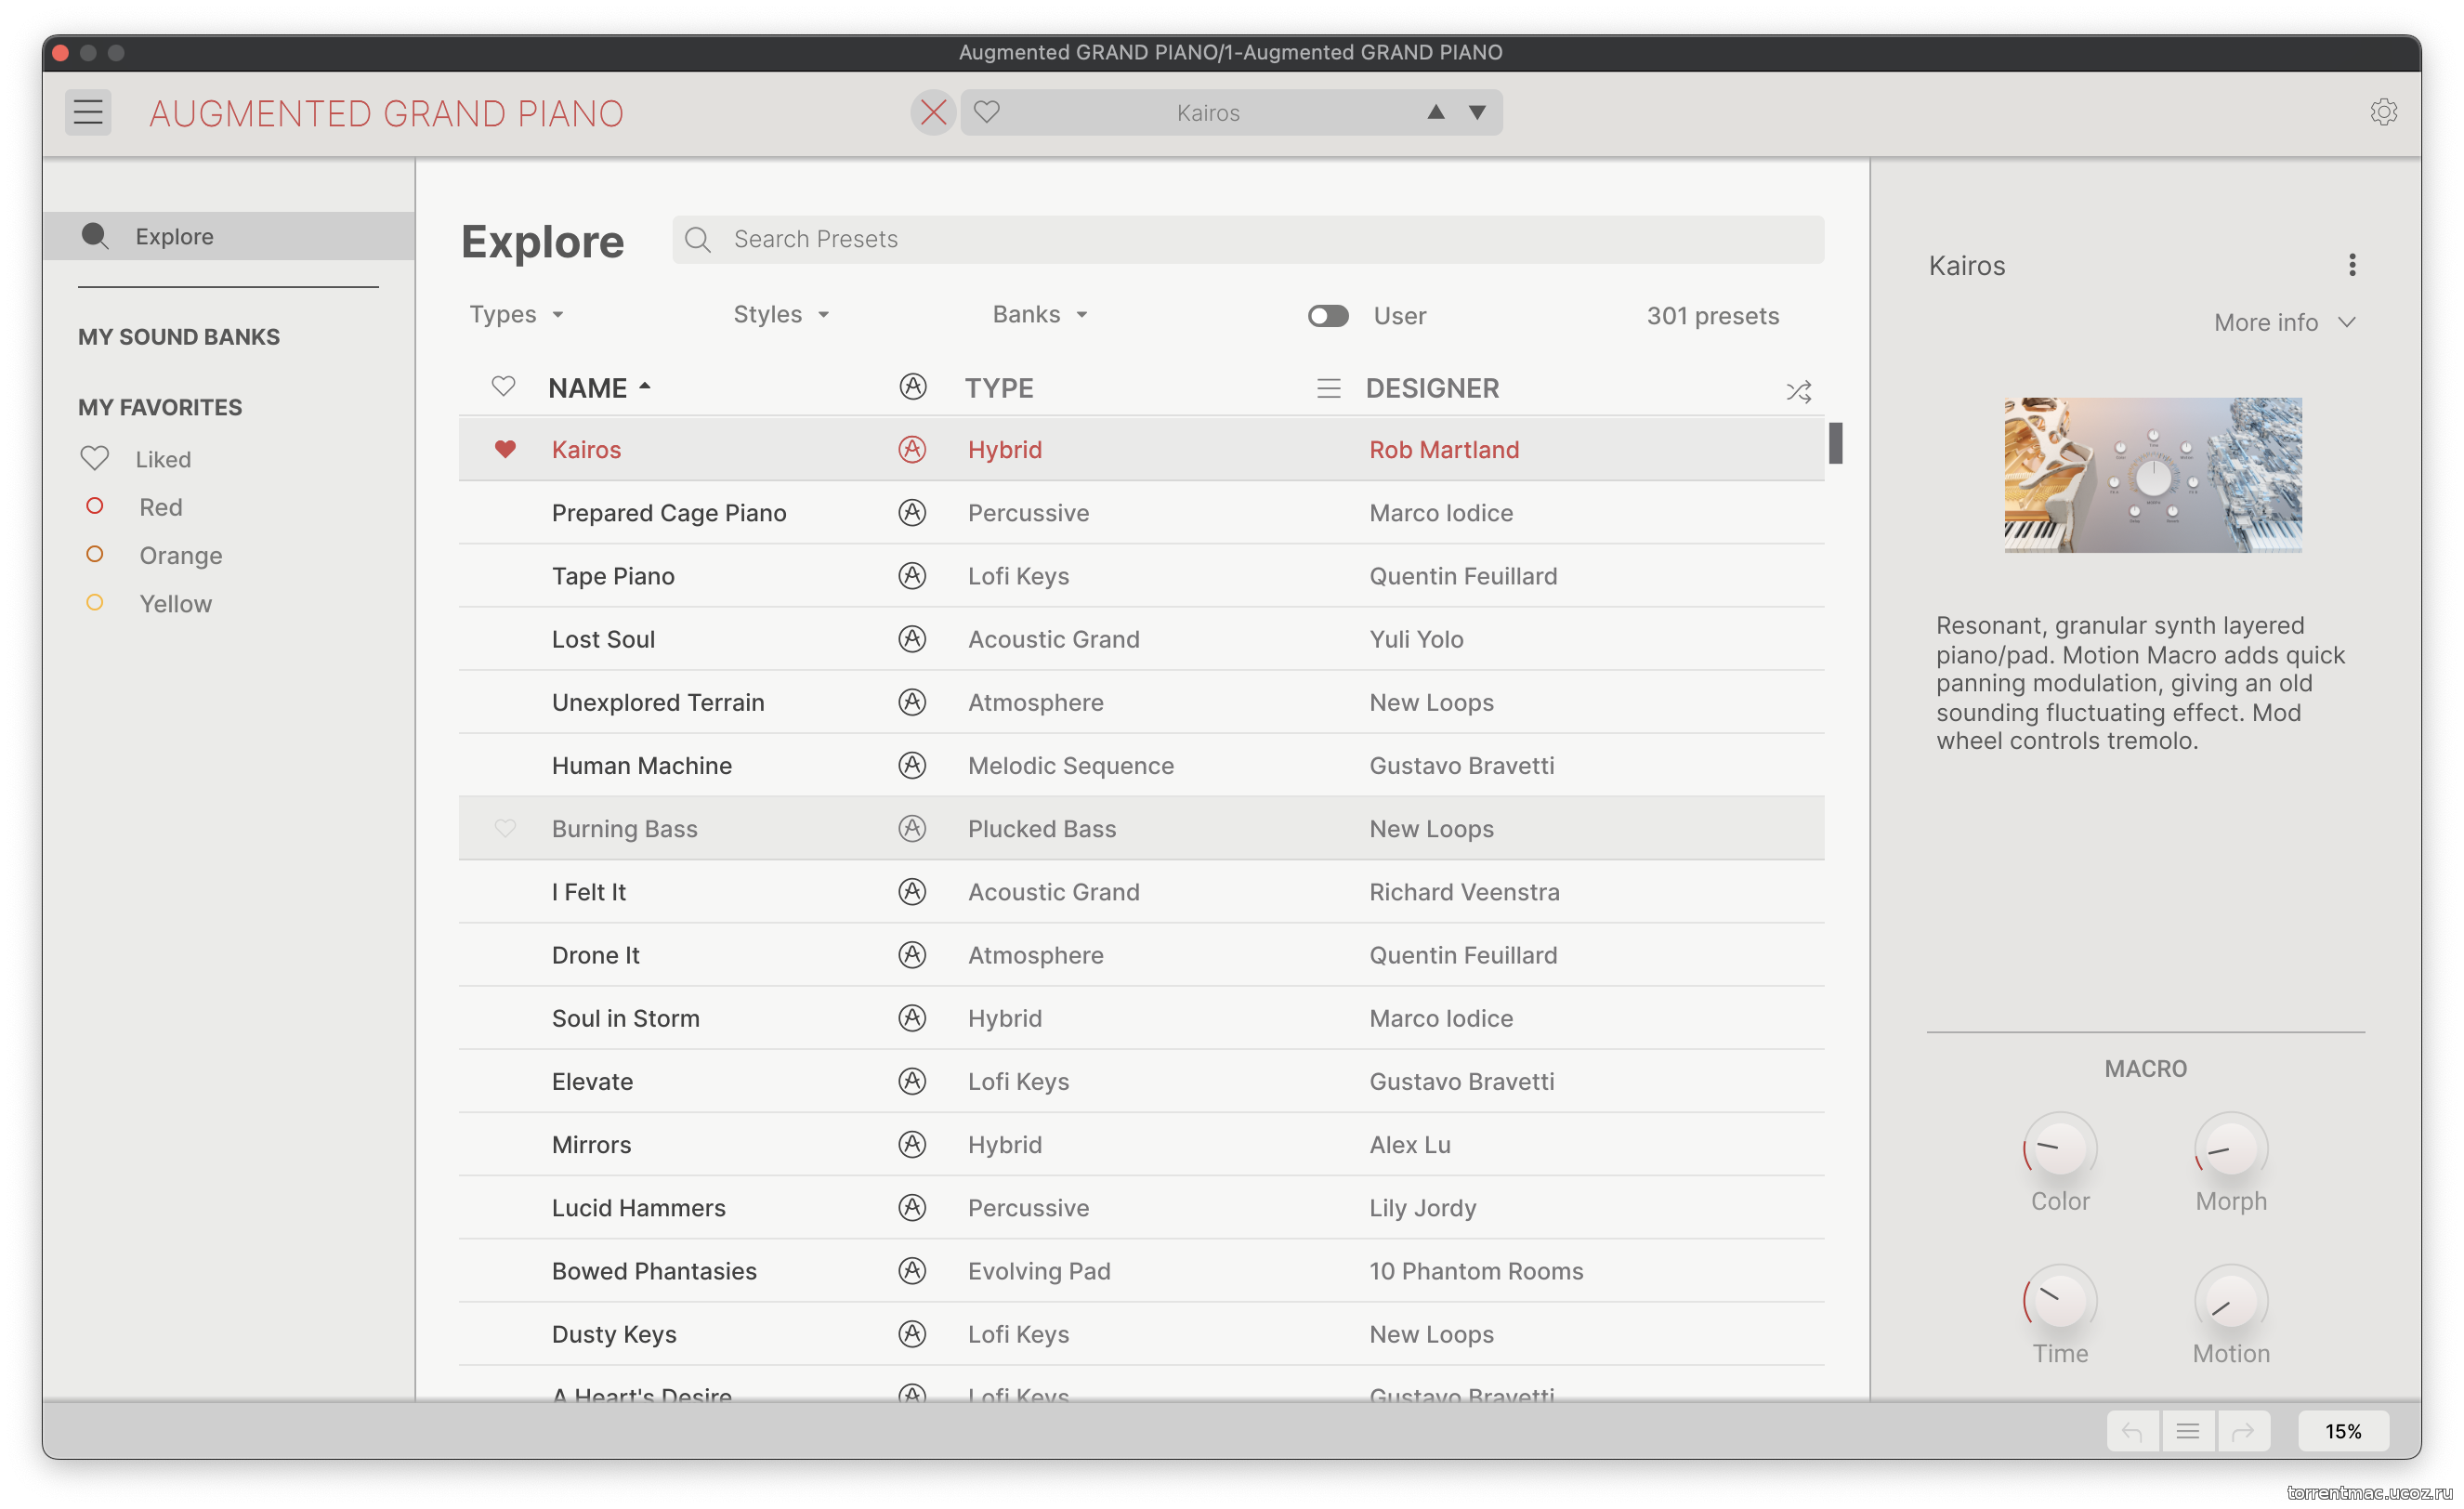Click the Arturia logo column header

tap(912, 387)
